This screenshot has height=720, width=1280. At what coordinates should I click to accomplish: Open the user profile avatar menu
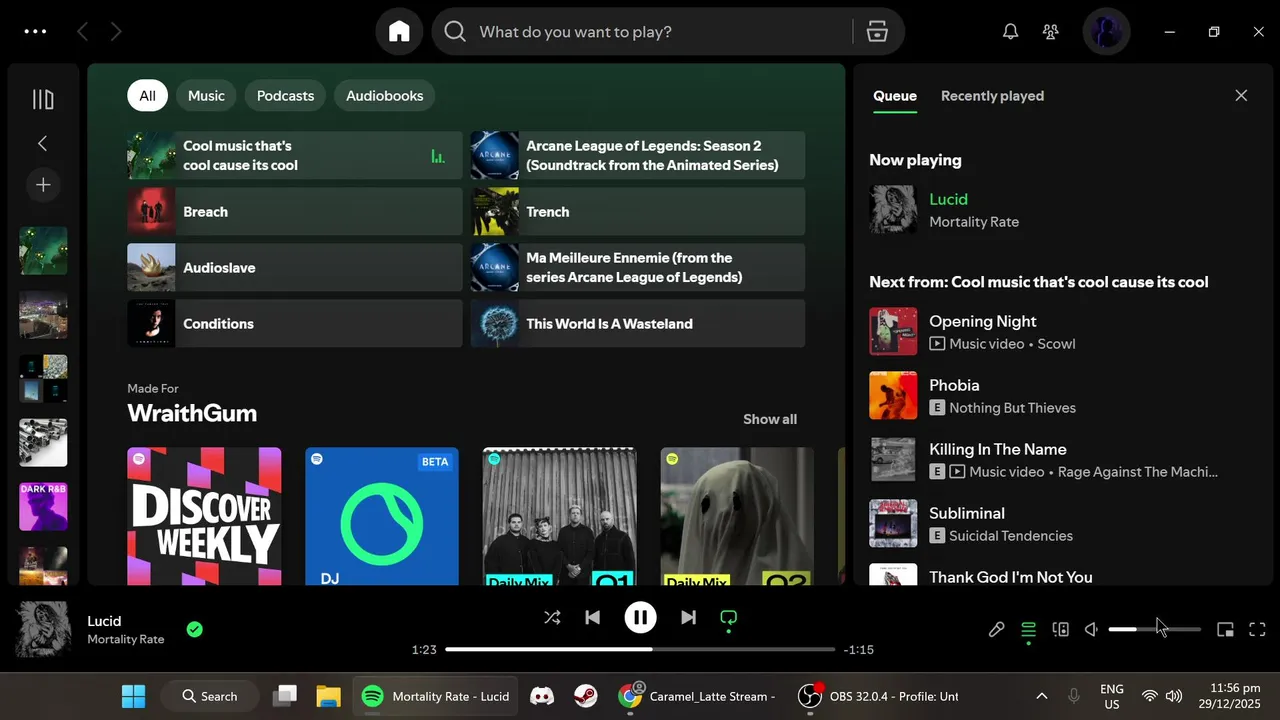coord(1106,32)
